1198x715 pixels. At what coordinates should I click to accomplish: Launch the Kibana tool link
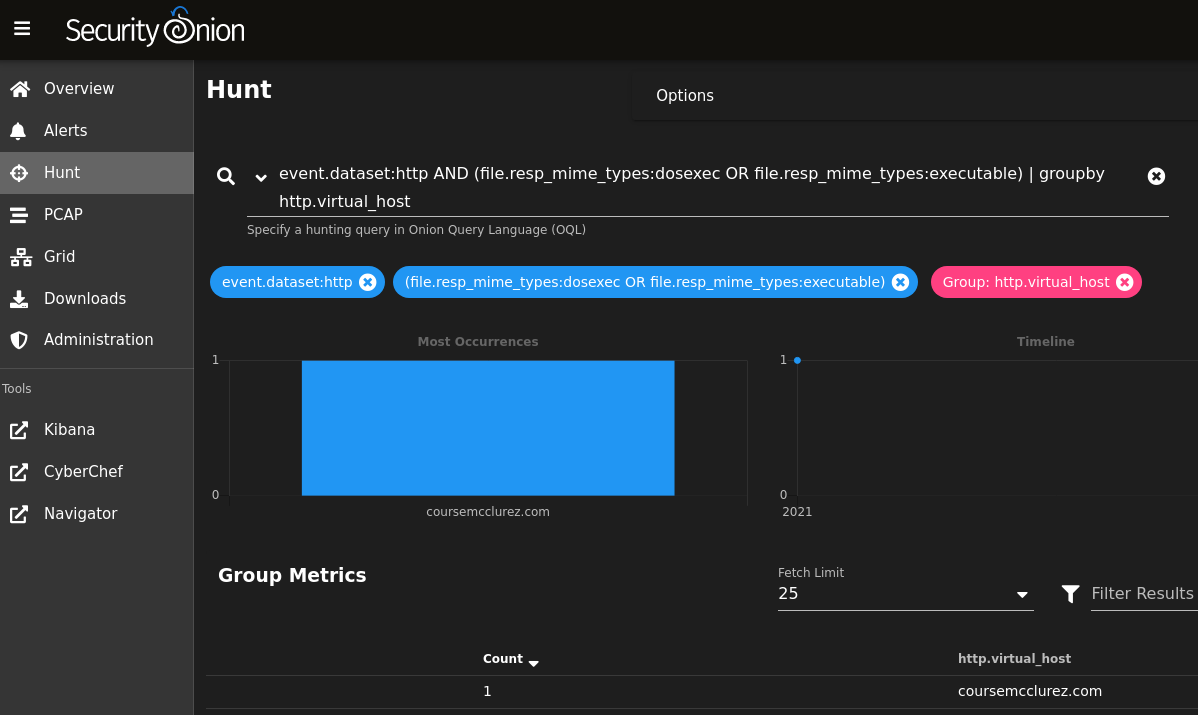(96, 430)
